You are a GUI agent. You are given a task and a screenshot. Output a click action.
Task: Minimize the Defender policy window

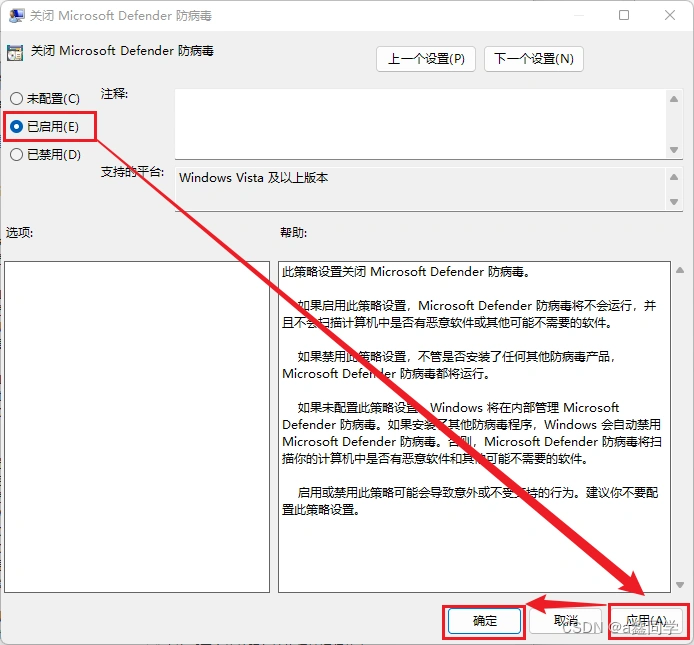coord(577,16)
